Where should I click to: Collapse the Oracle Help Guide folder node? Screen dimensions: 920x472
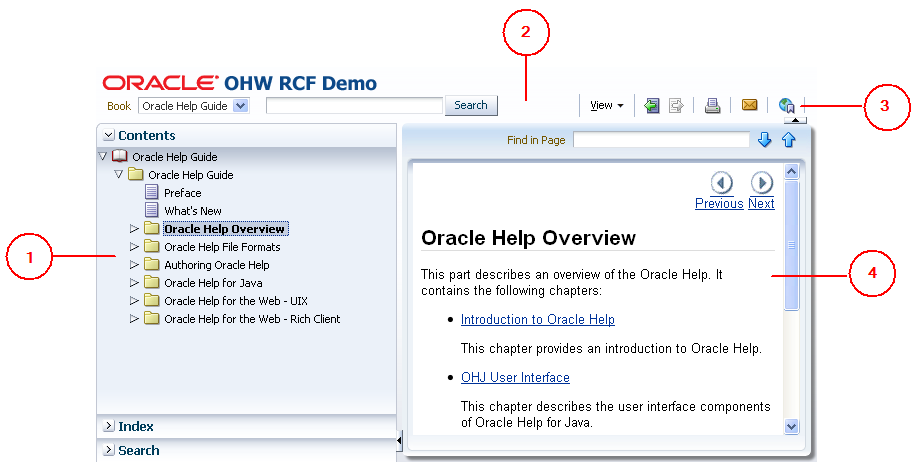119,174
